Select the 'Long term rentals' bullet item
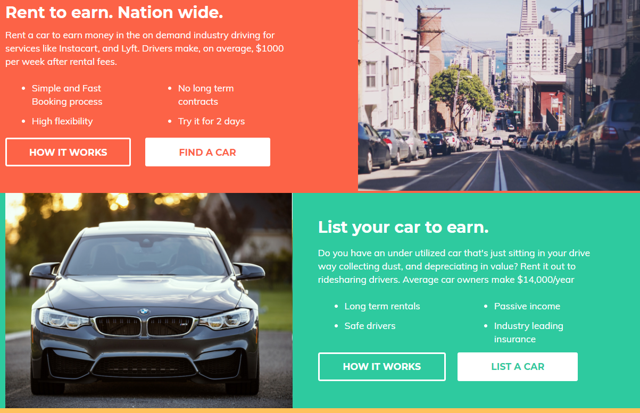The width and height of the screenshot is (640, 413). [x=382, y=306]
